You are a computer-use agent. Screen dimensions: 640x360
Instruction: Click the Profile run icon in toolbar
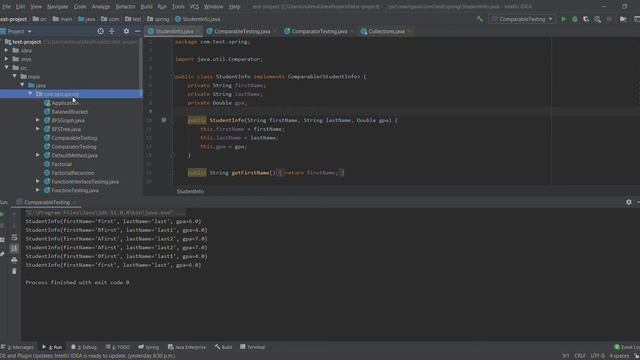click(598, 19)
